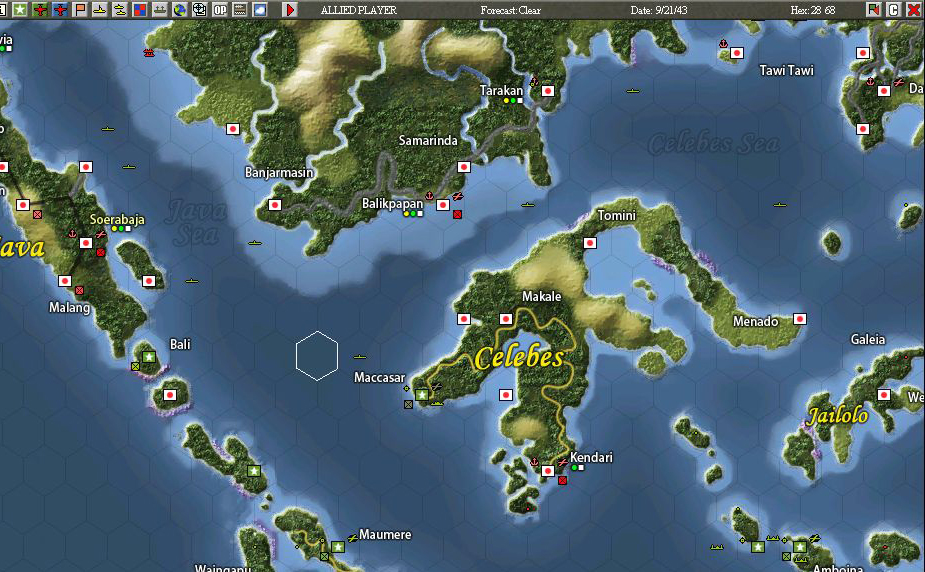Select the Allied ground unit at Maccasar

[408, 405]
